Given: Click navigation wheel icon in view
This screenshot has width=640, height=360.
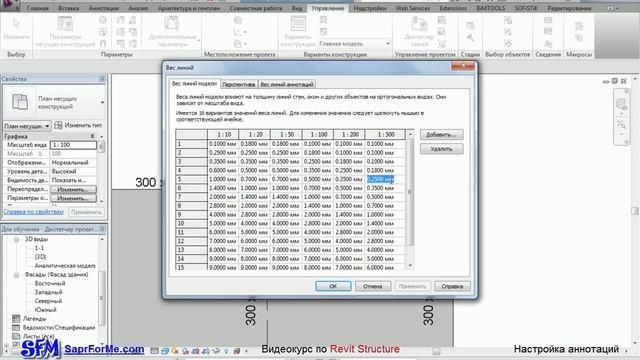Looking at the screenshot, I should [621, 104].
